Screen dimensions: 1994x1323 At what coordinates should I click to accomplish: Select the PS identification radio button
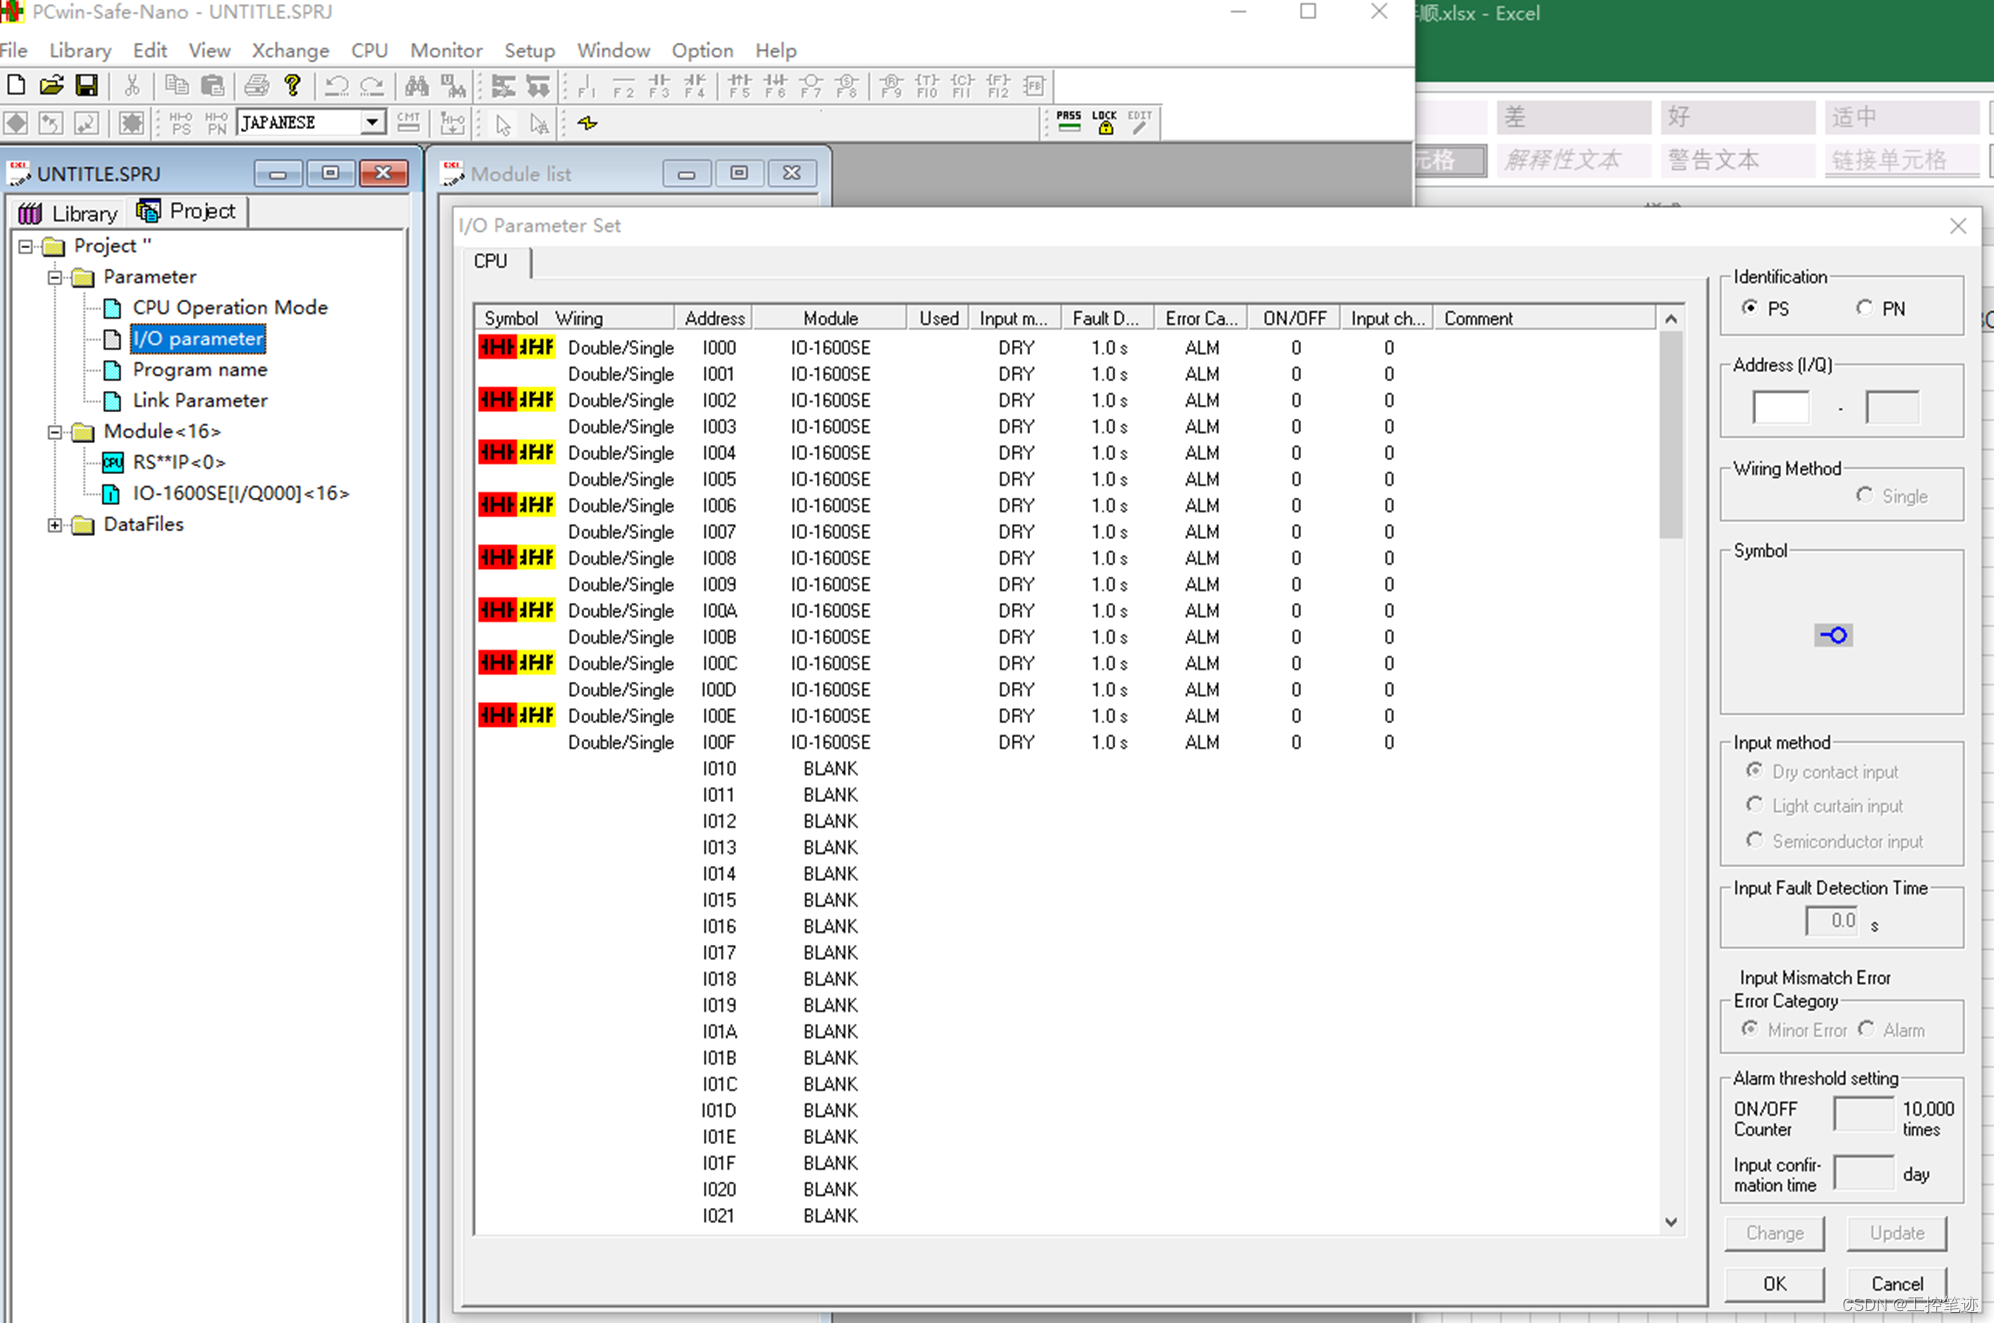1749,308
